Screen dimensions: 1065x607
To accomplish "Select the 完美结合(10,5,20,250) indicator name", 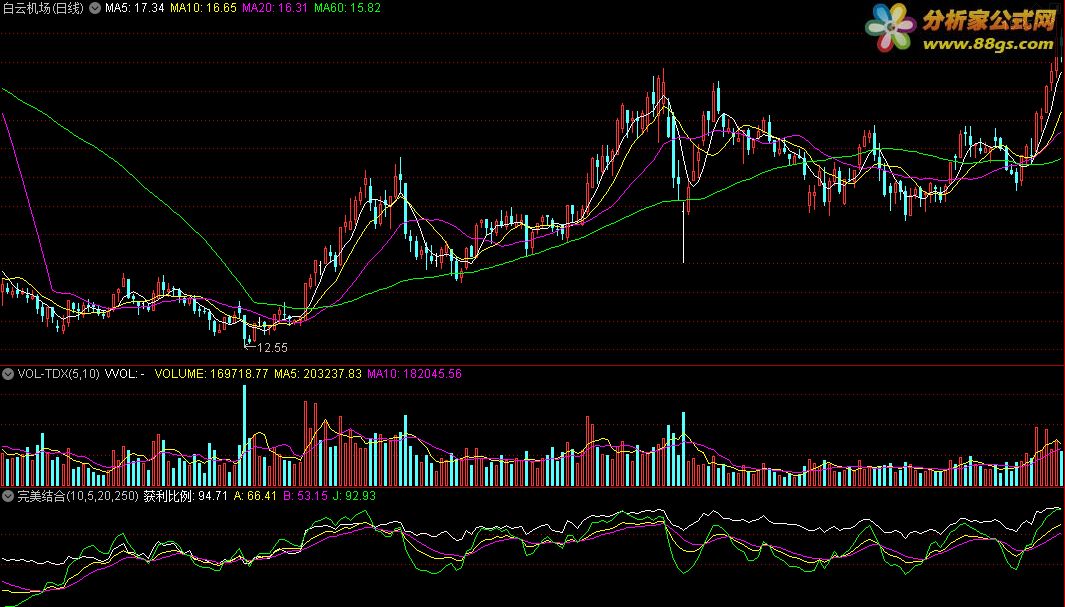I will [x=78, y=496].
